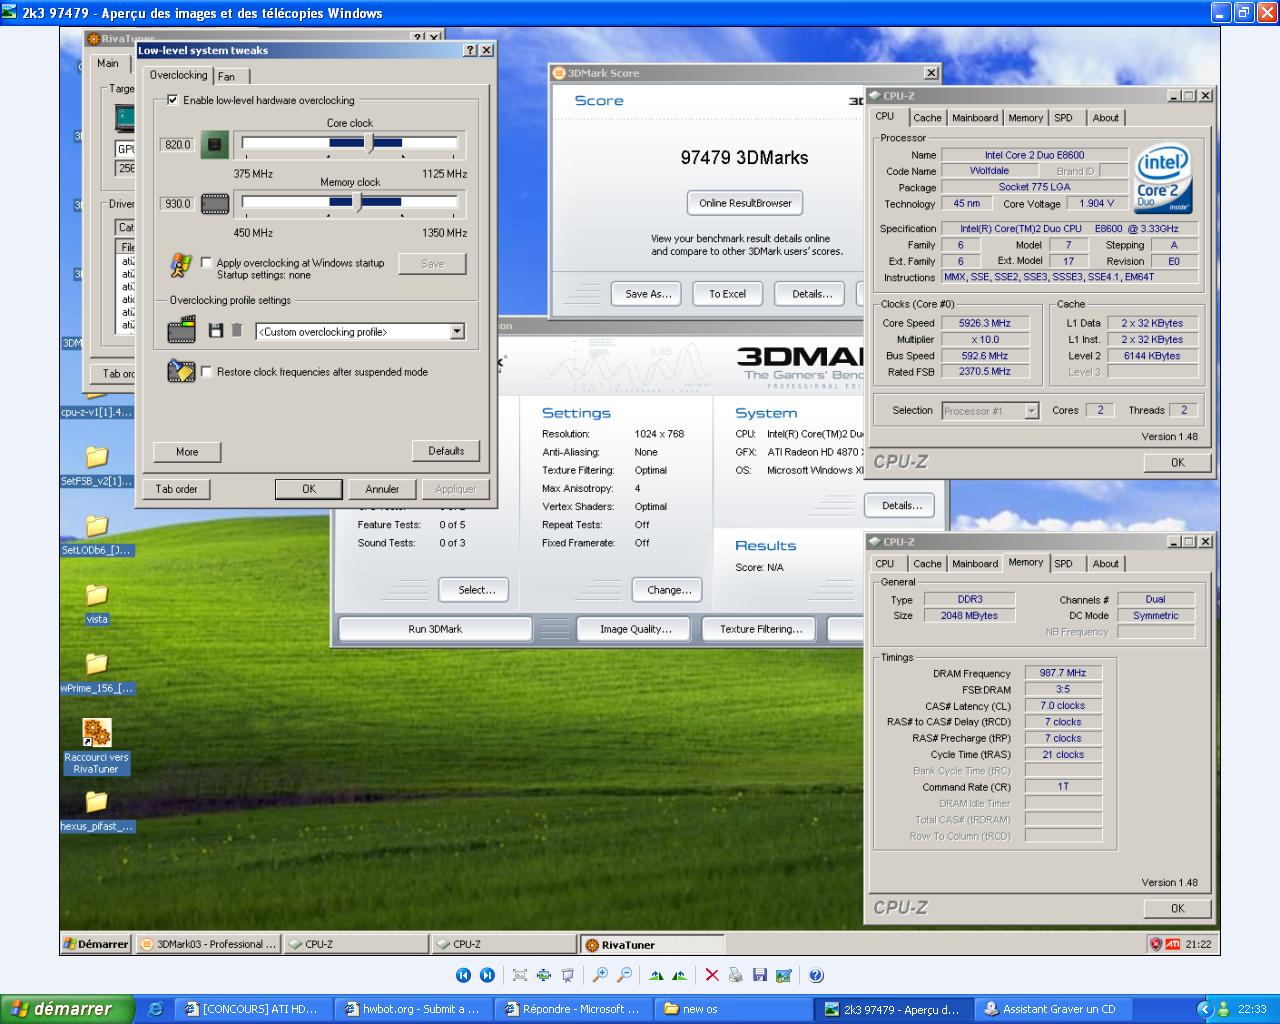1280x1024 pixels.
Task: Click the memory clock 930.0 value field
Action: coord(177,204)
